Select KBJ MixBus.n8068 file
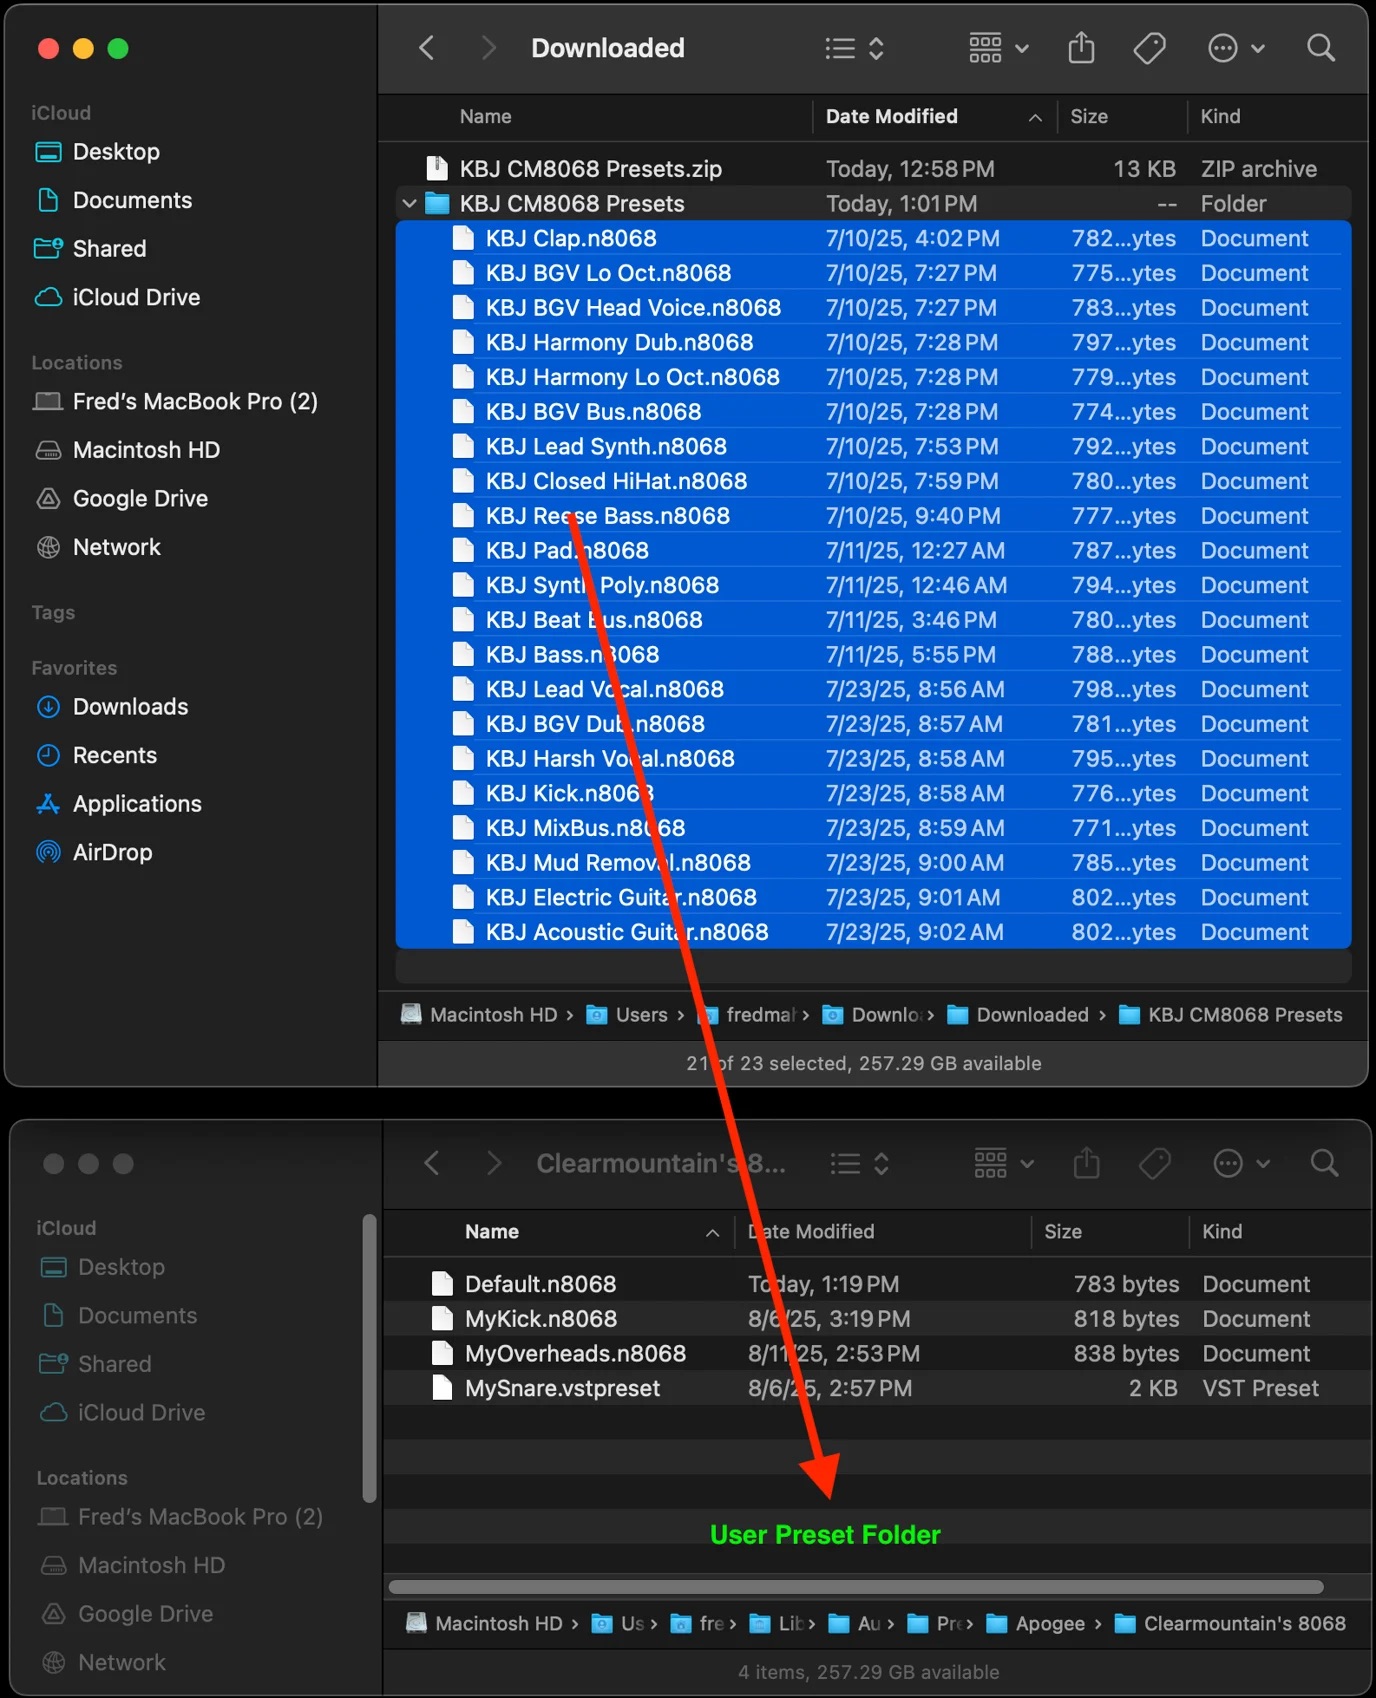 (874, 828)
